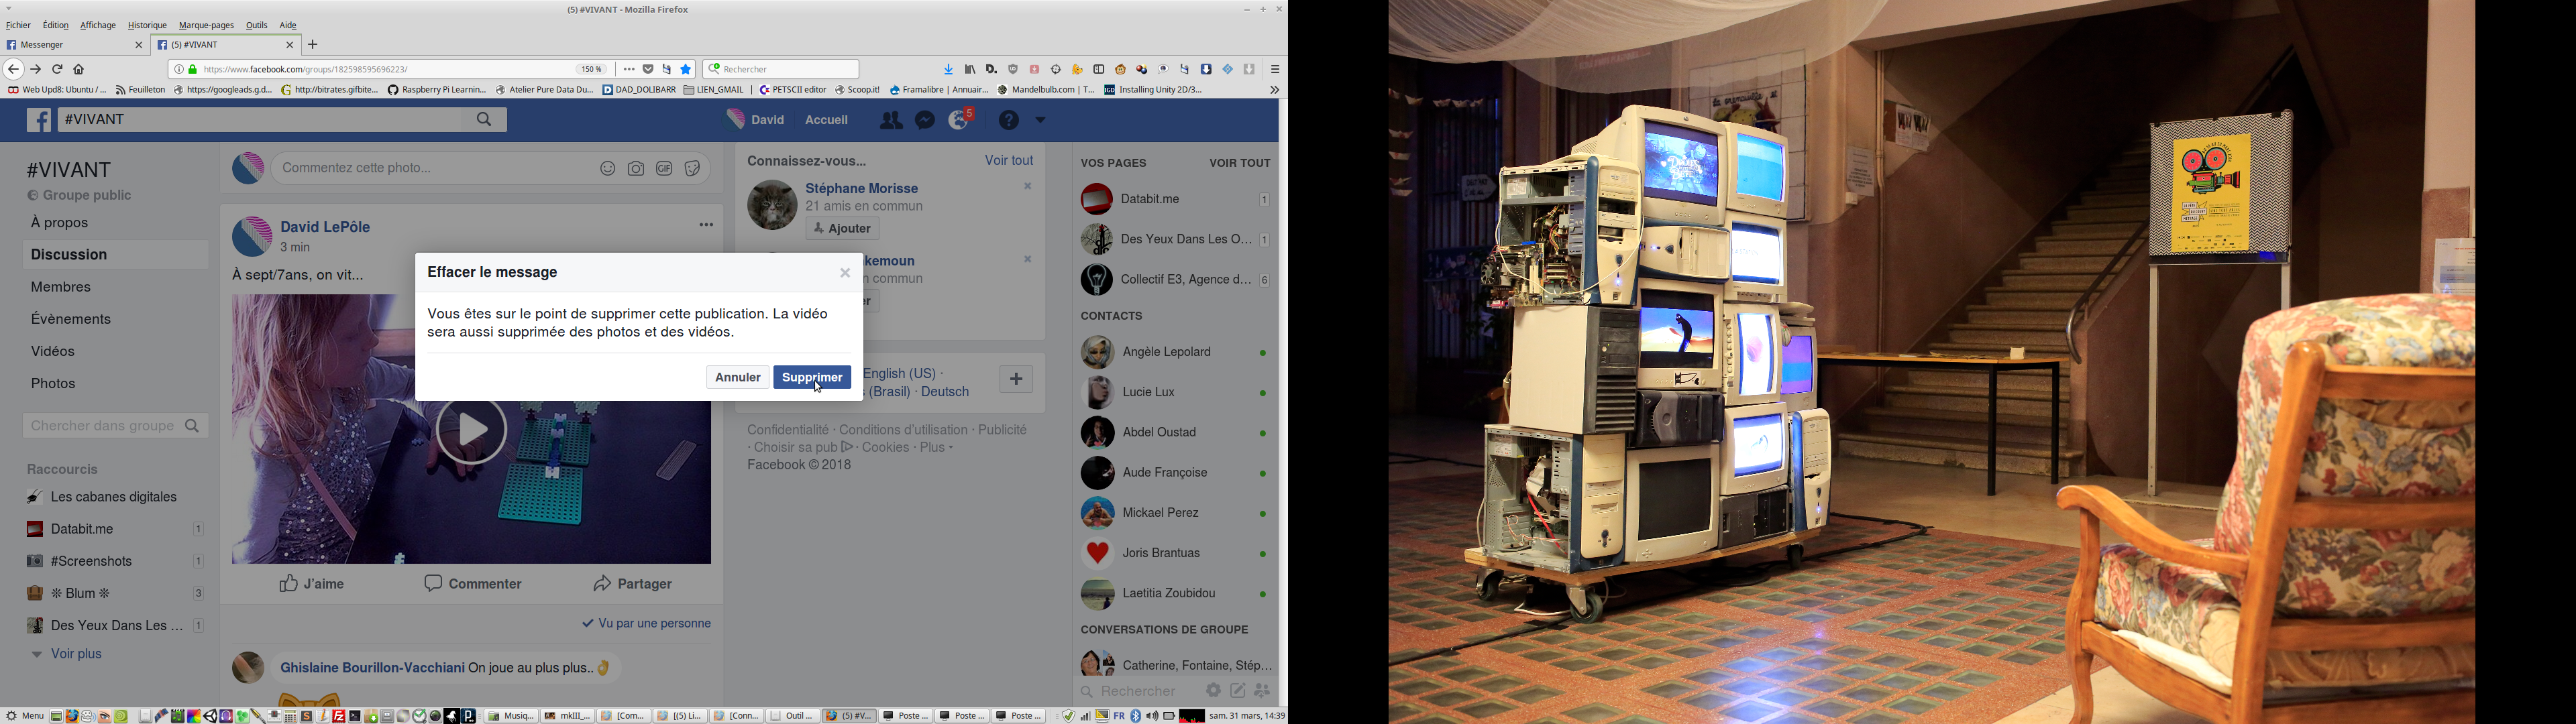
Task: Click the Firefox bookmark star icon
Action: [687, 69]
